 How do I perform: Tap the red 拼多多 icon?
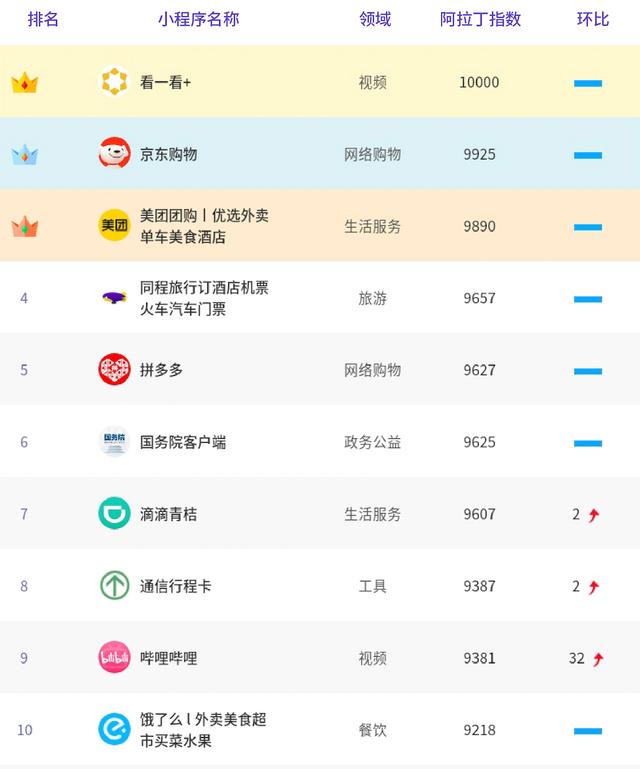tap(114, 370)
